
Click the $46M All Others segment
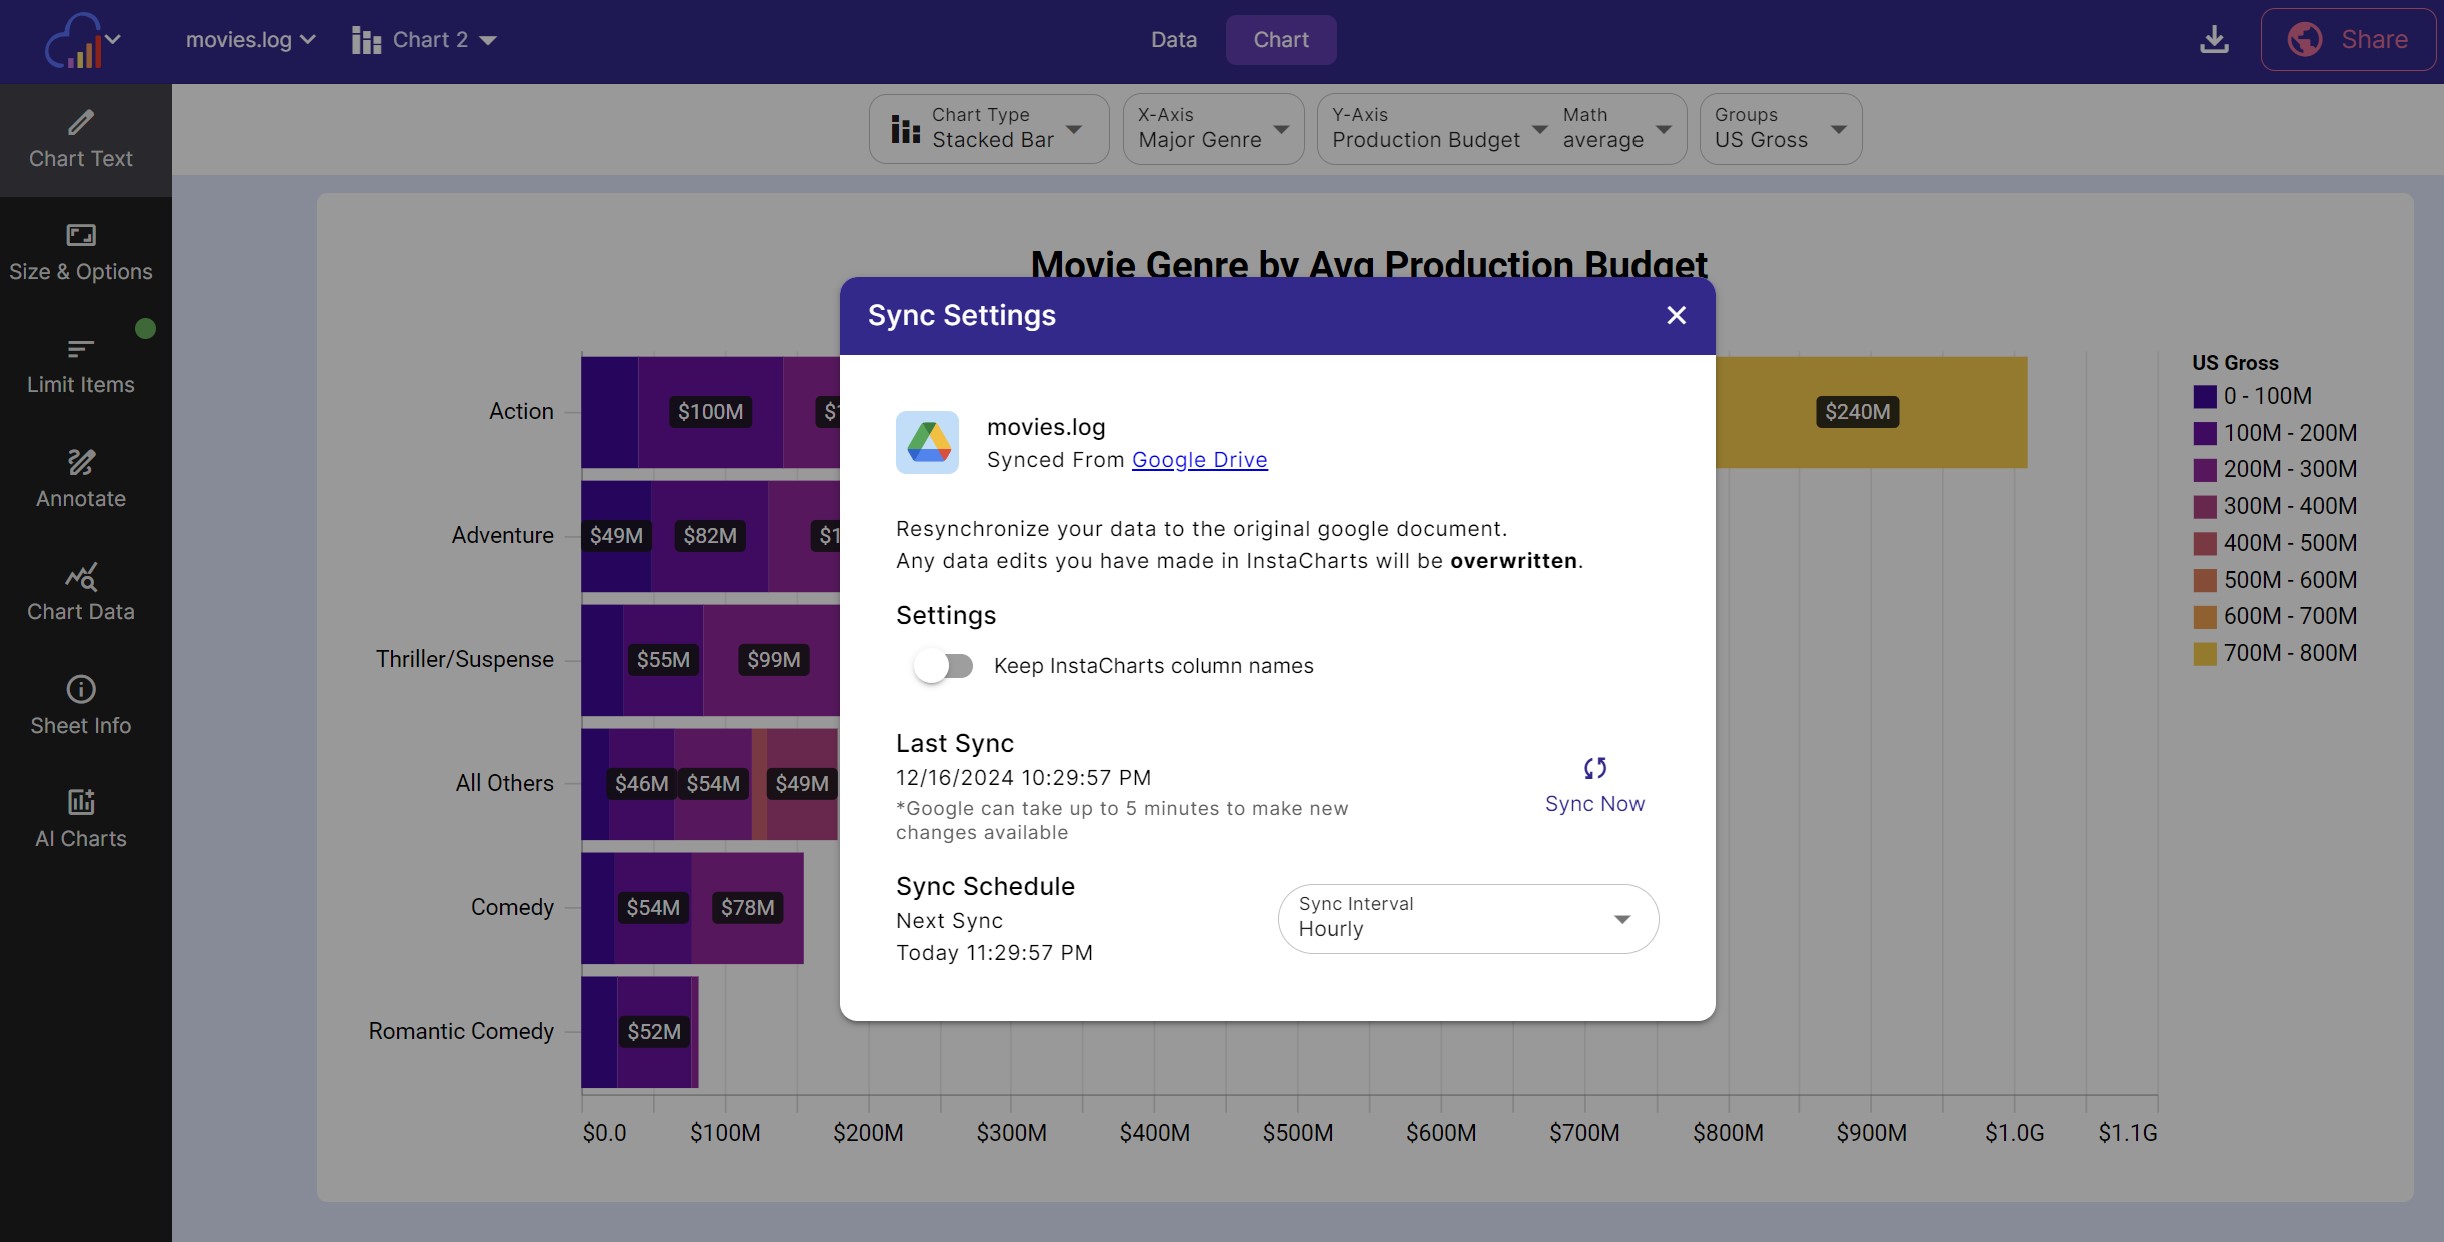pyautogui.click(x=641, y=784)
